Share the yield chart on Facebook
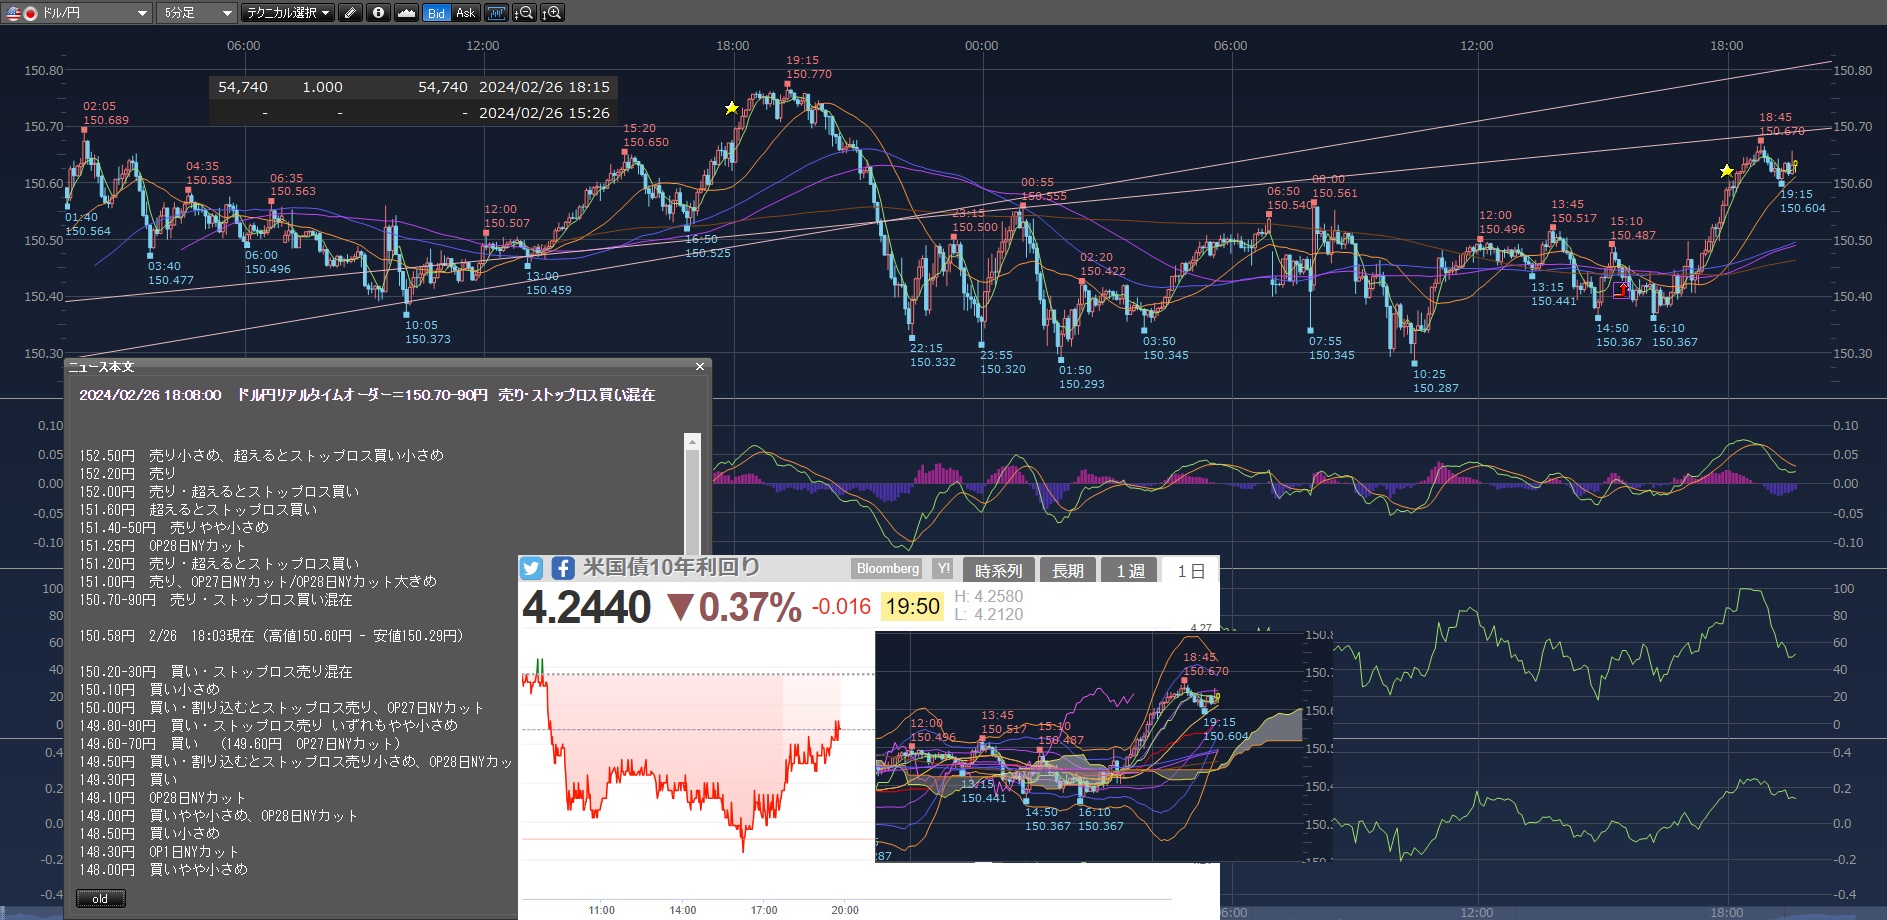This screenshot has width=1887, height=920. tap(562, 569)
